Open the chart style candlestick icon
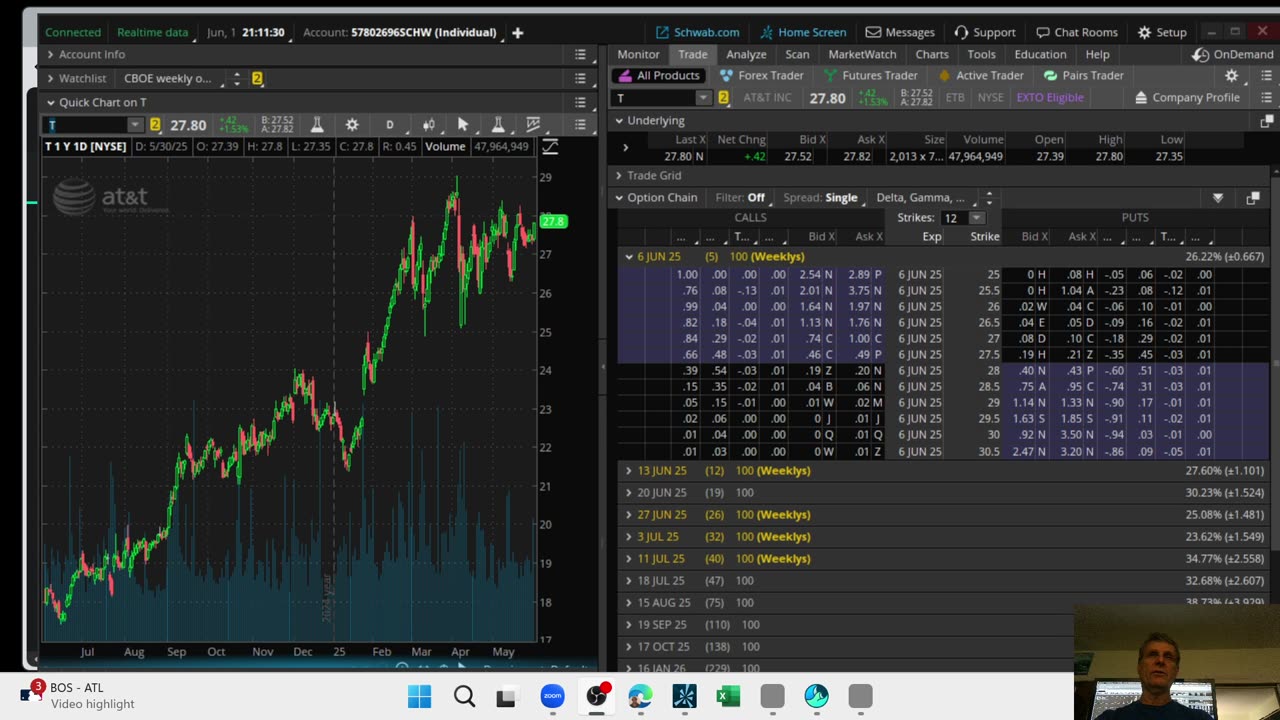The image size is (1280, 720). tap(428, 125)
